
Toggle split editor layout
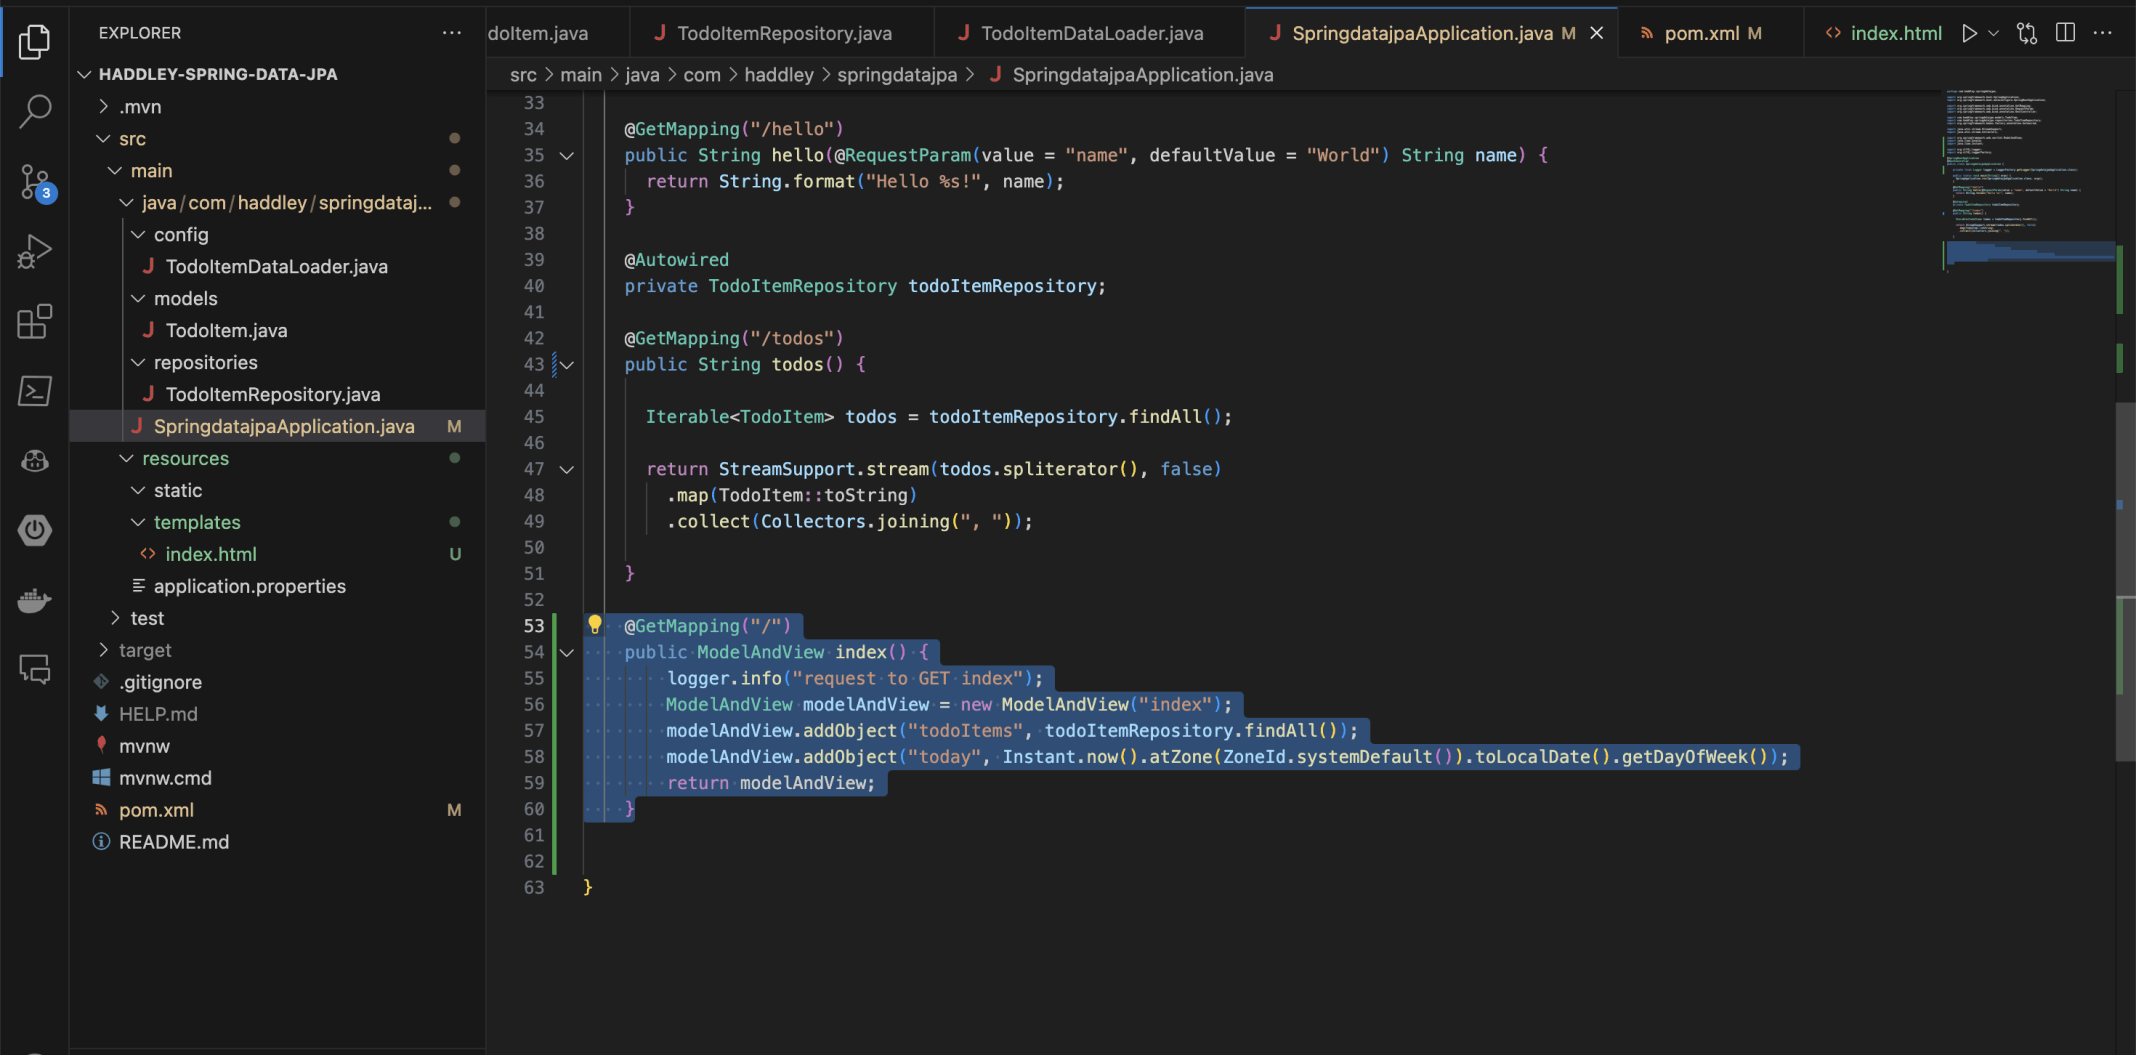(x=2065, y=33)
